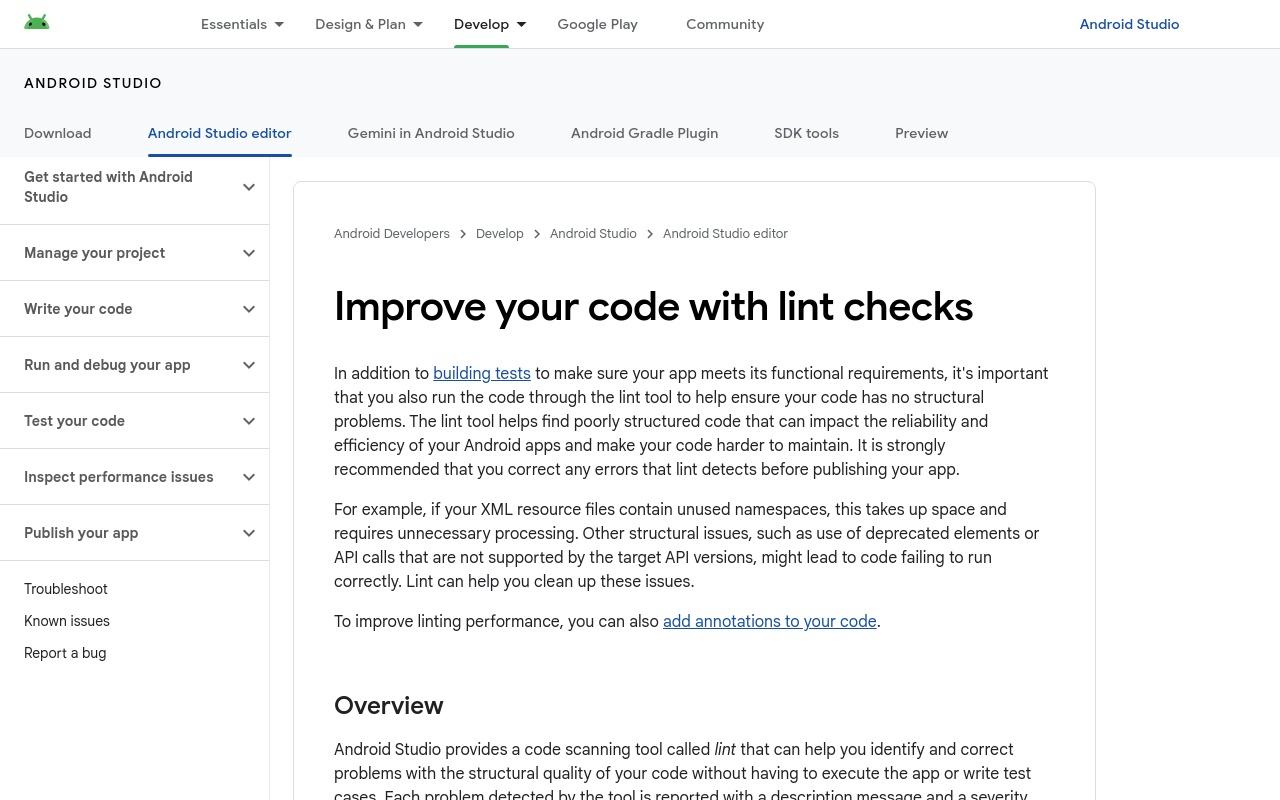Switch to Android Gradle Plugin tab
Screen dimensions: 1280x800
(x=644, y=133)
